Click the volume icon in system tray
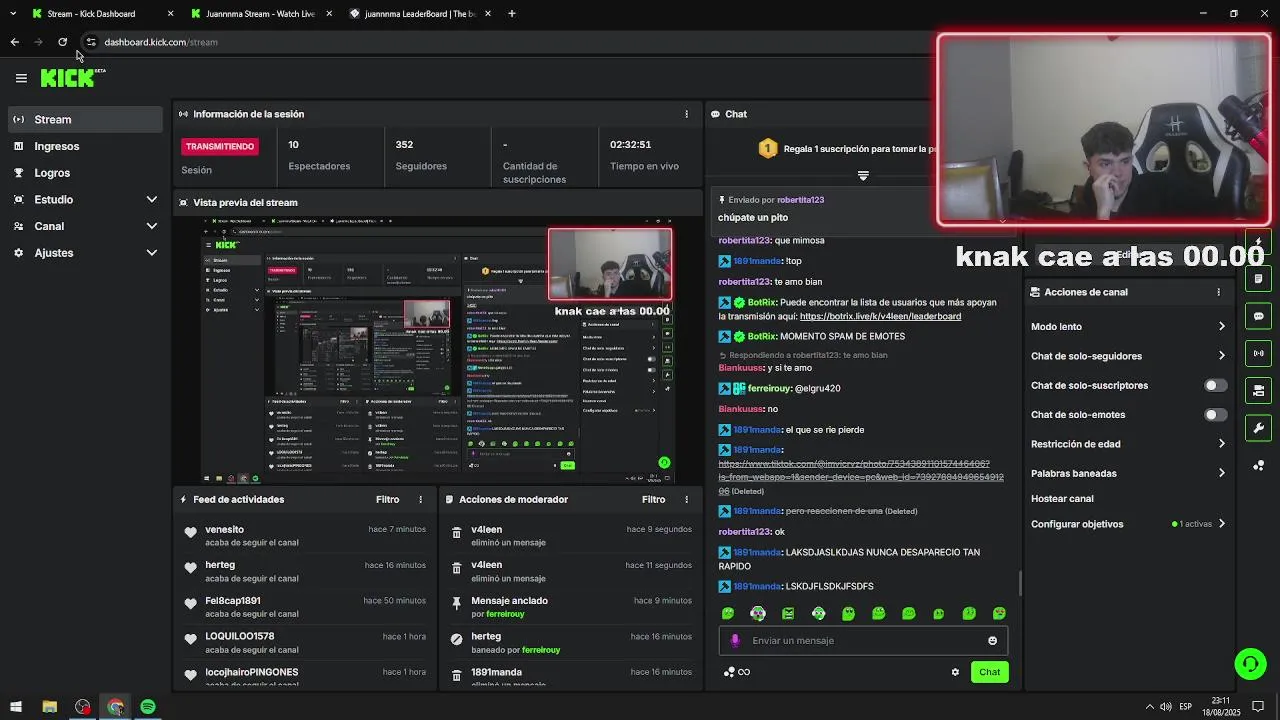1280x720 pixels. (x=1166, y=707)
